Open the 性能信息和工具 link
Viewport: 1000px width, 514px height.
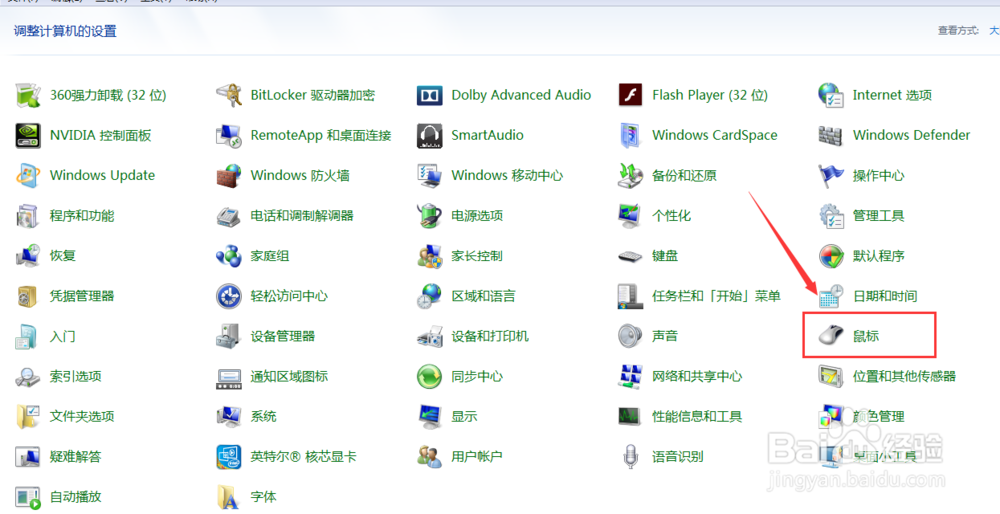[x=697, y=416]
